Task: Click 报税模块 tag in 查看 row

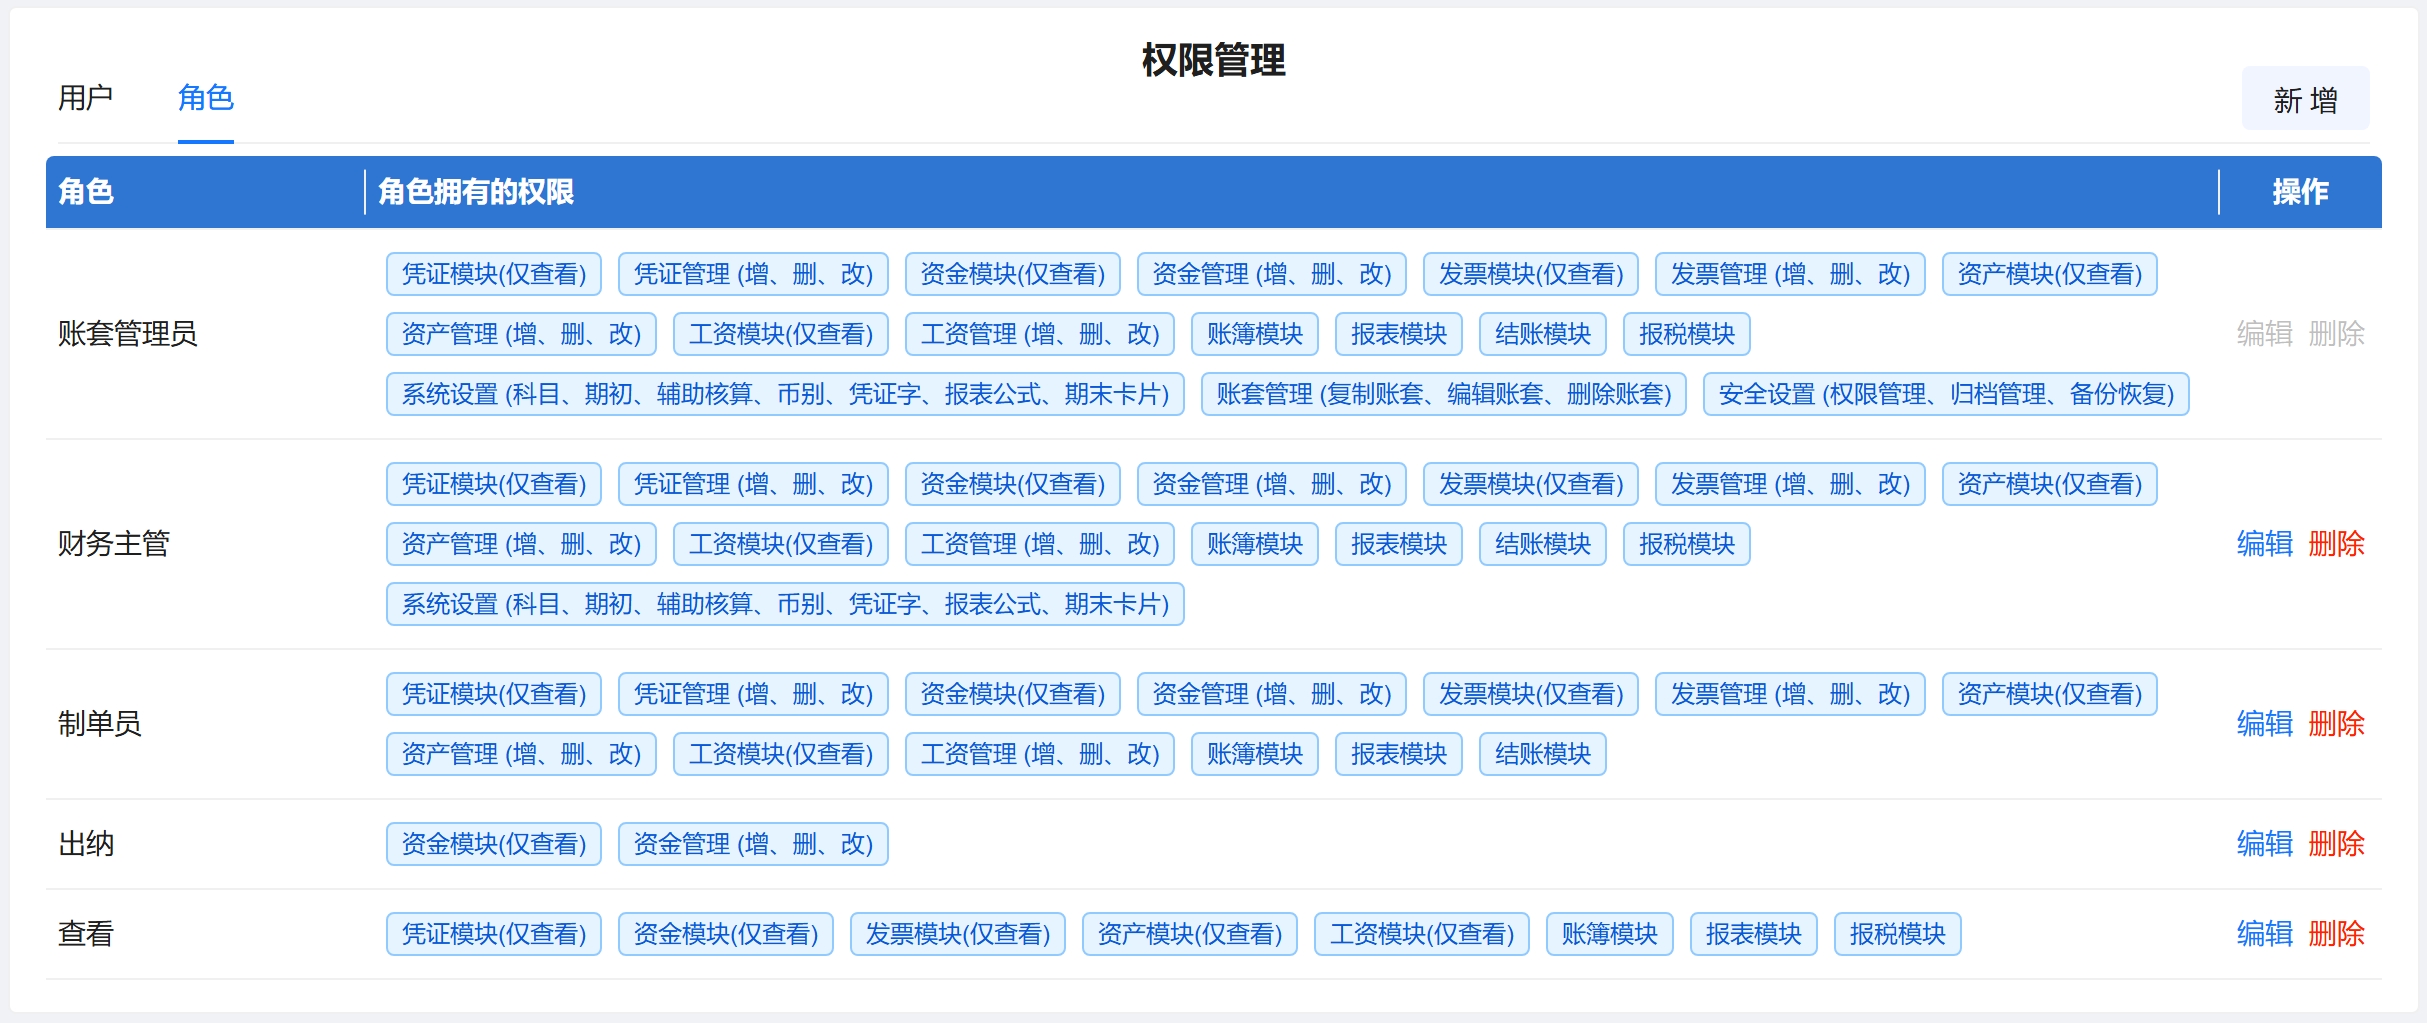Action: pos(1897,934)
